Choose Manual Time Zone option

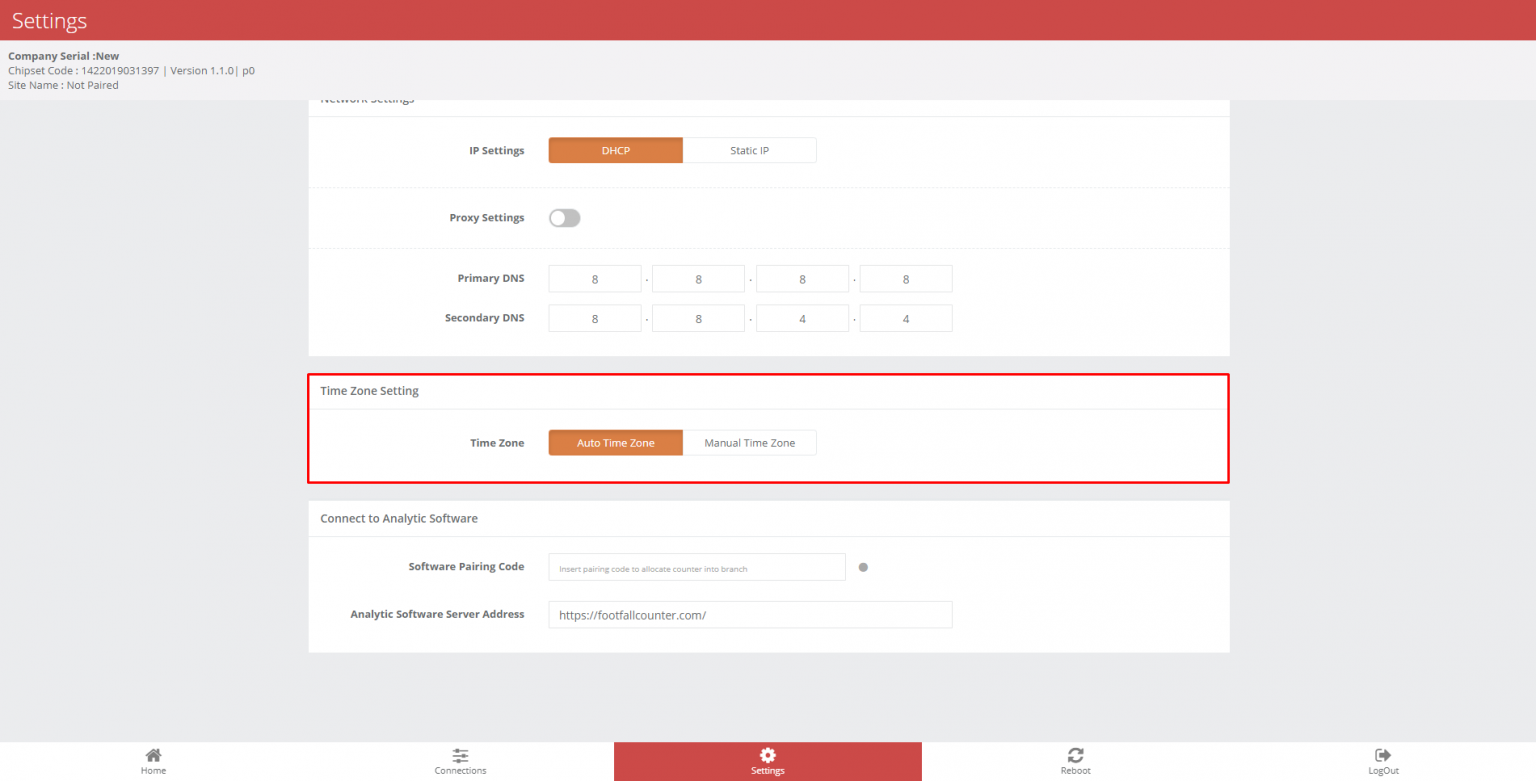click(749, 443)
